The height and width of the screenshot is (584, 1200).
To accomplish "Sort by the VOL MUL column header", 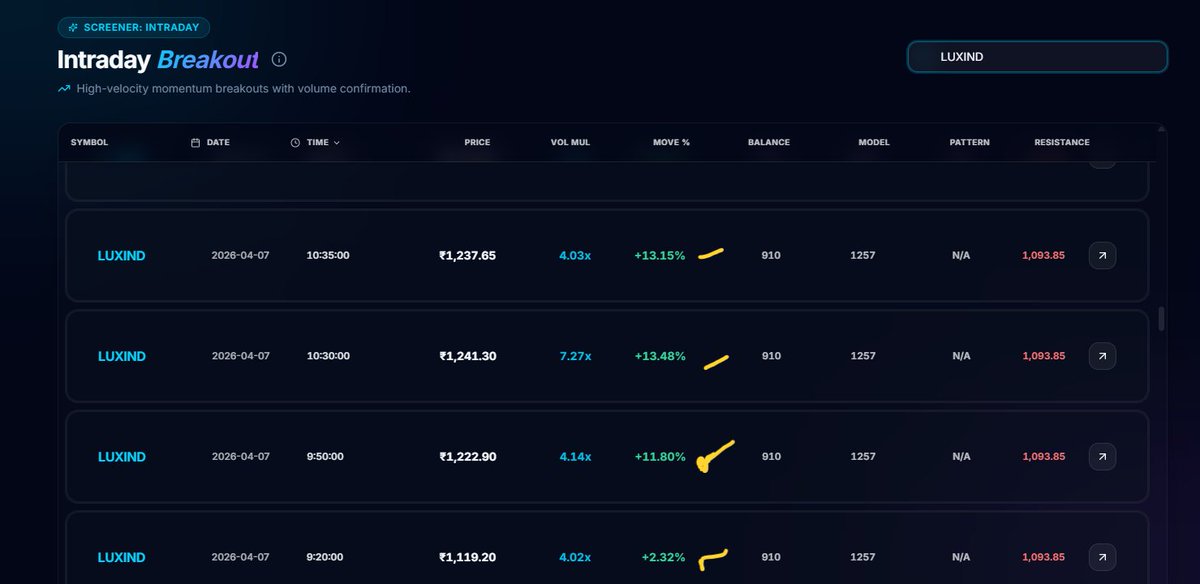I will tap(570, 143).
